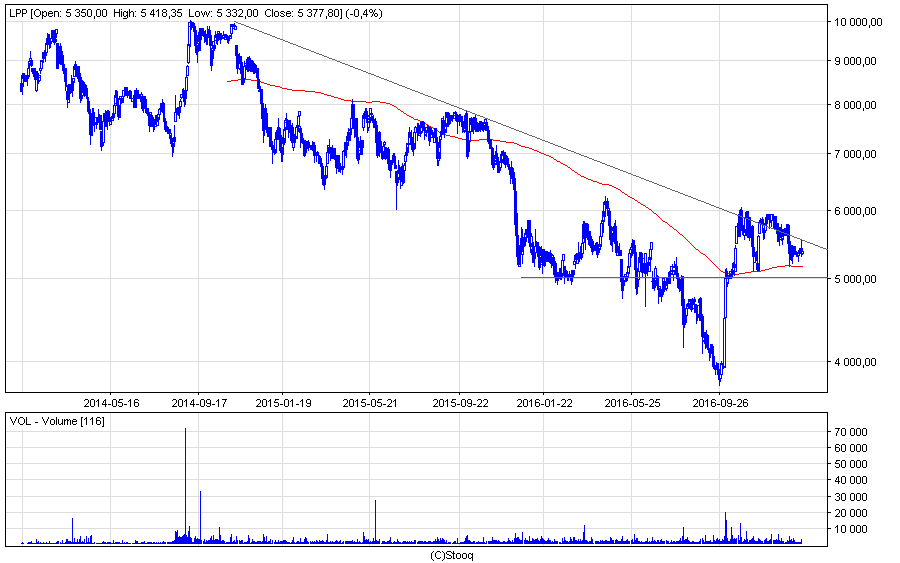The width and height of the screenshot is (900, 563).
Task: Select the 70 000 volume axis label
Action: 852,432
